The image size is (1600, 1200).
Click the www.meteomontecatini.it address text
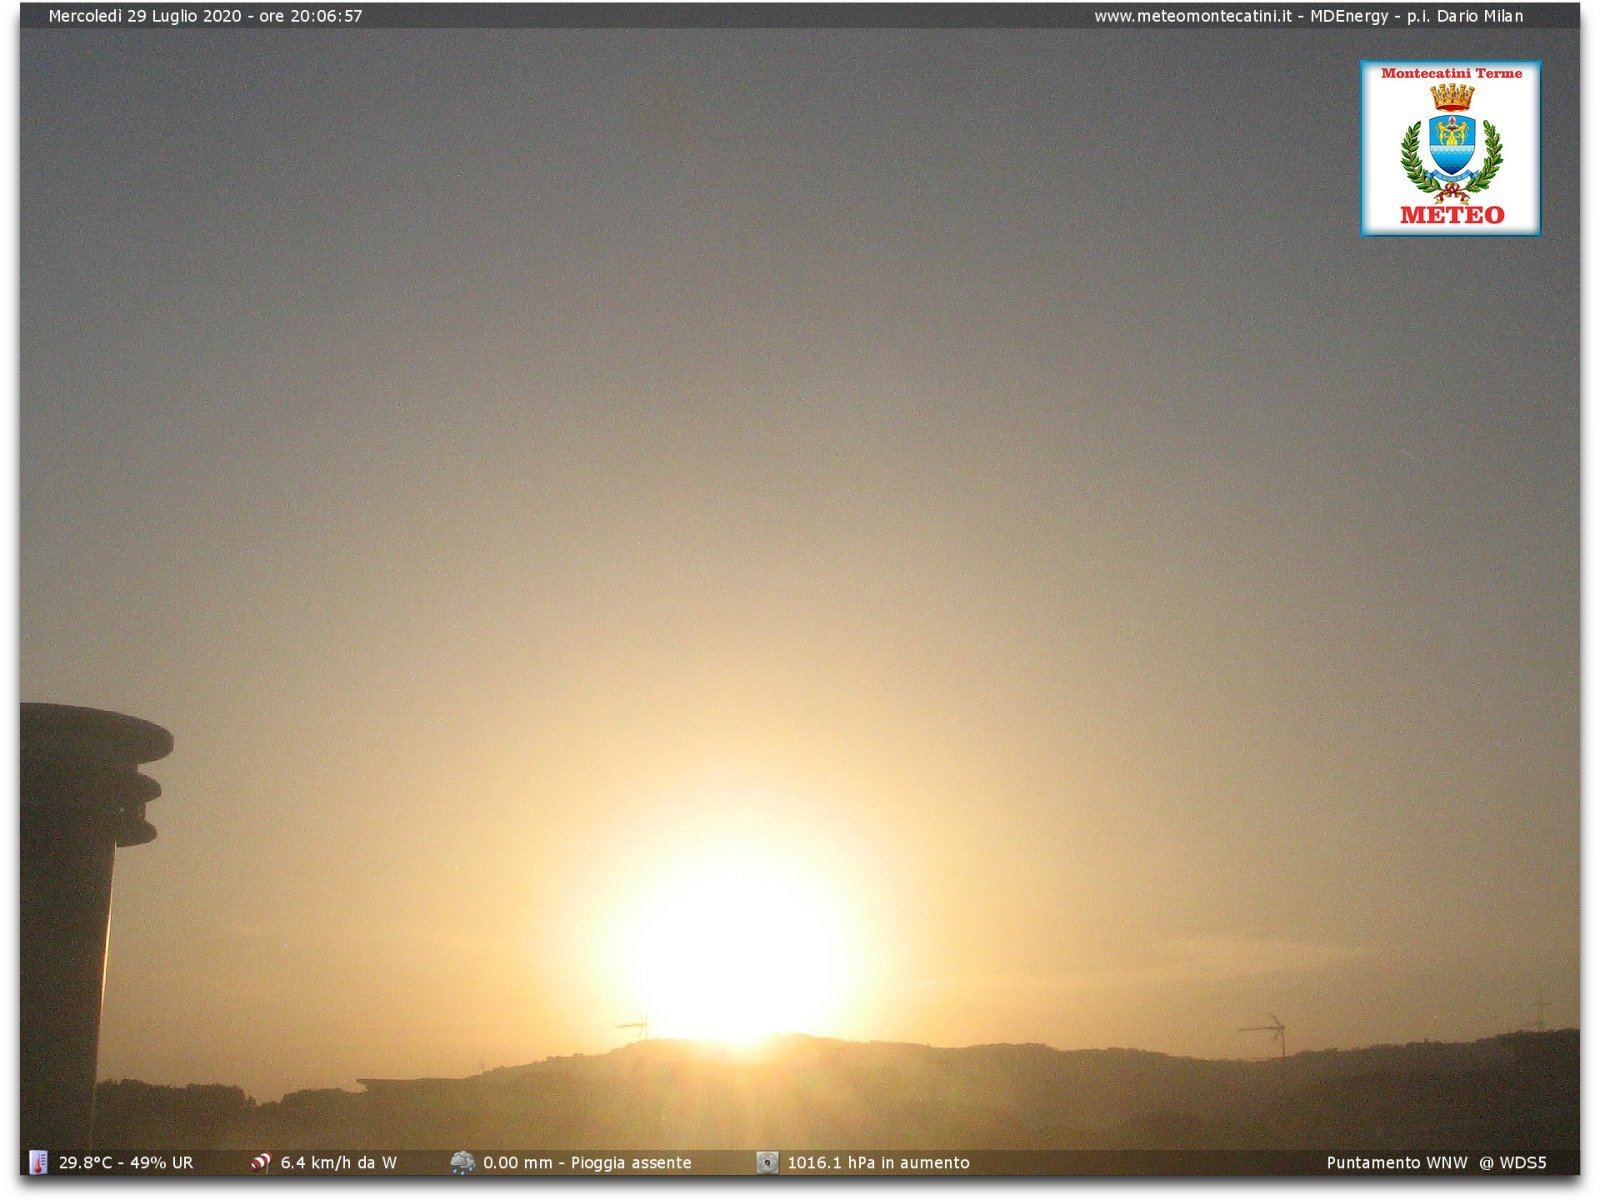pyautogui.click(x=1192, y=16)
